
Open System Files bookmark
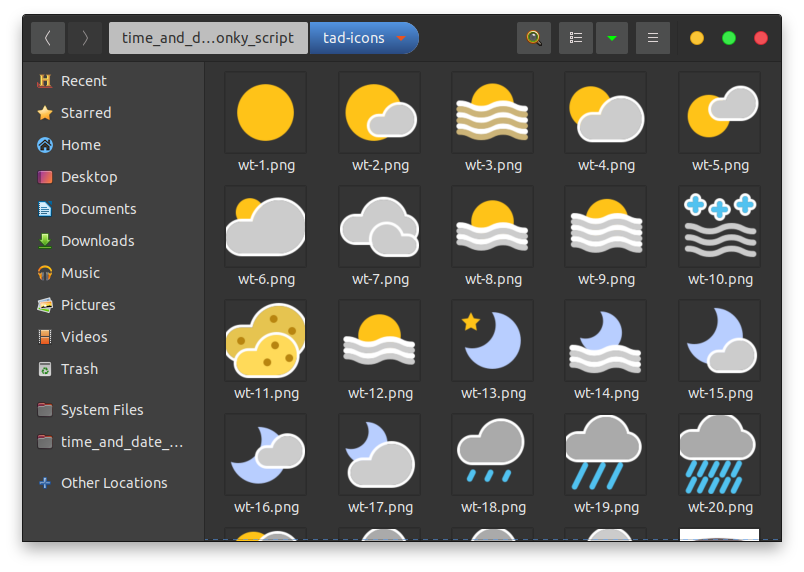point(113,410)
